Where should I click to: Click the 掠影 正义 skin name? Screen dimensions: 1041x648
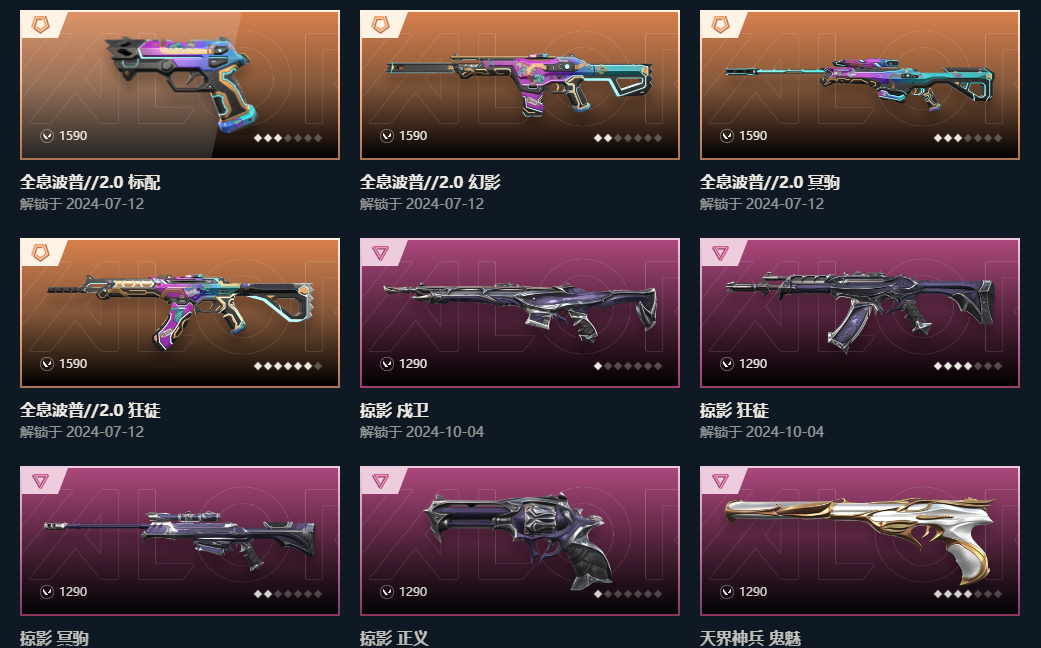[x=394, y=638]
